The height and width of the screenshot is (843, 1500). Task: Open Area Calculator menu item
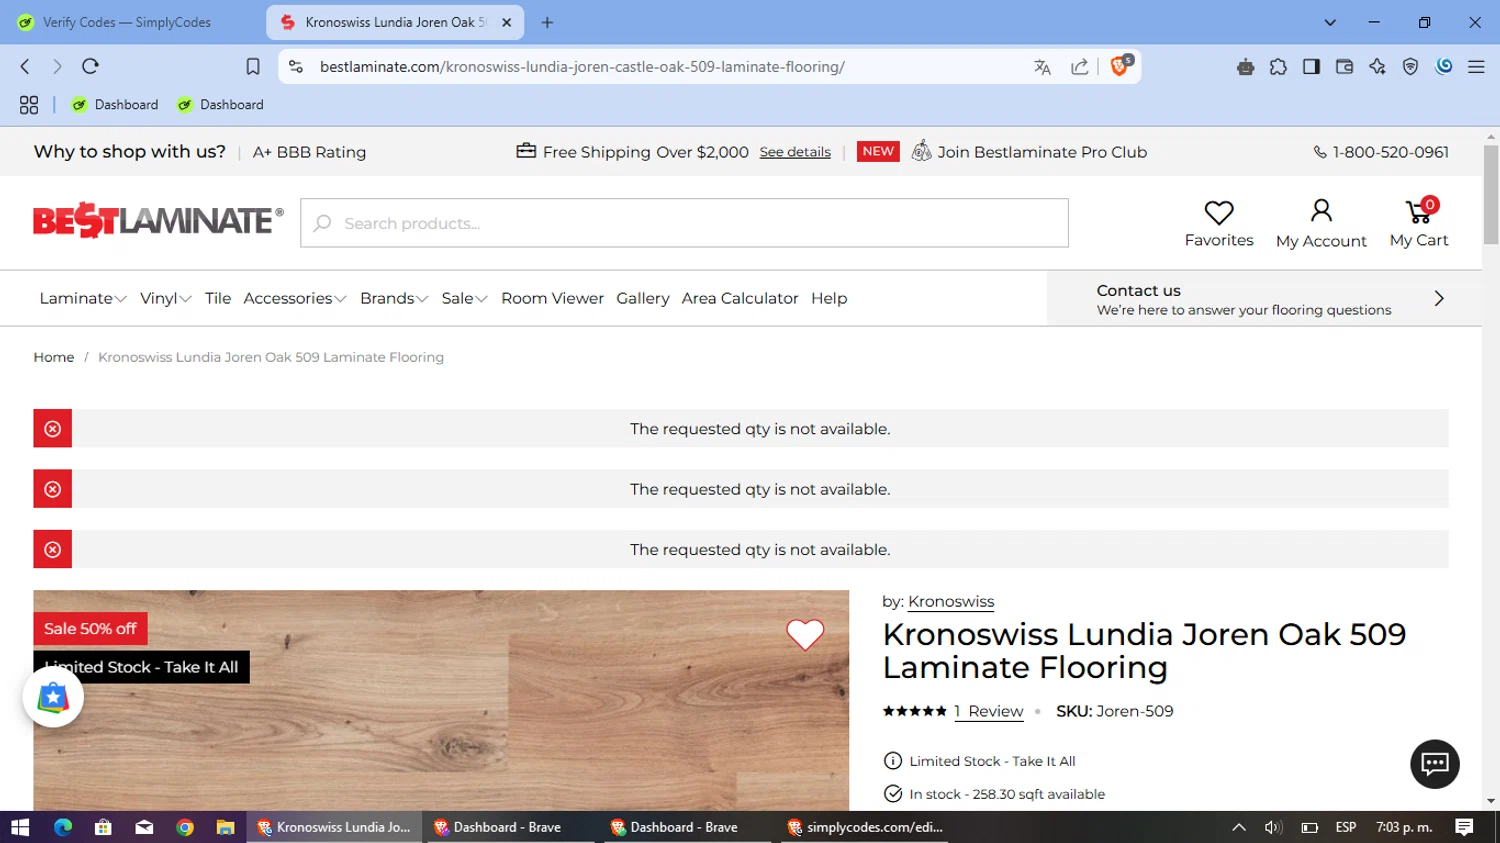[x=740, y=298]
